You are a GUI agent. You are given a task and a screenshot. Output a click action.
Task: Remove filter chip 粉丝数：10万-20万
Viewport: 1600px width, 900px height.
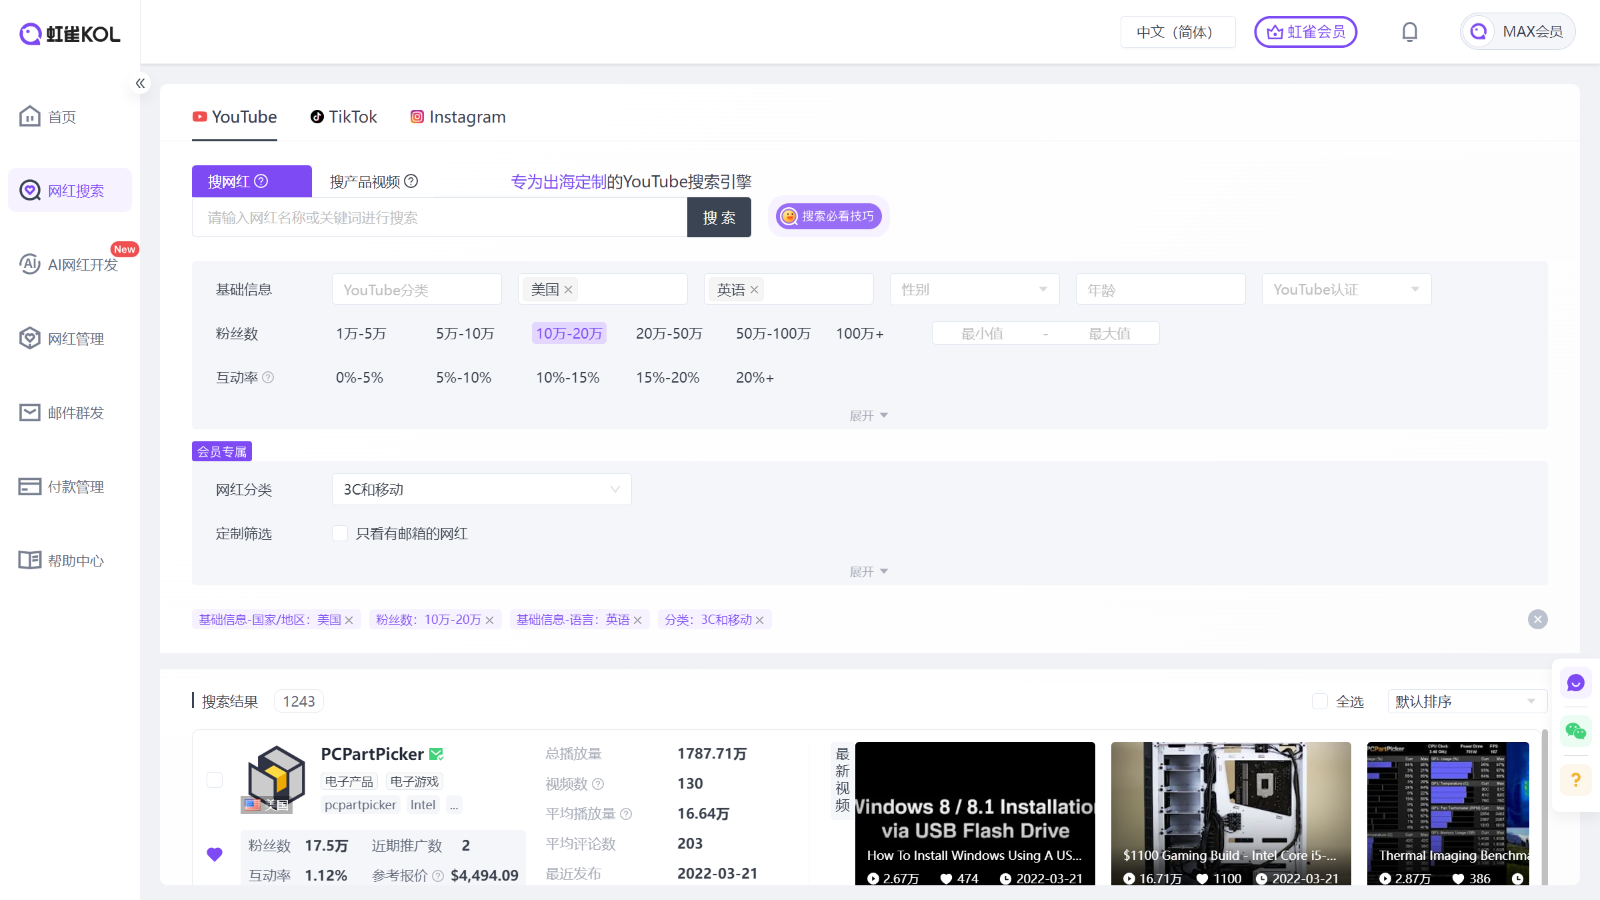point(490,620)
